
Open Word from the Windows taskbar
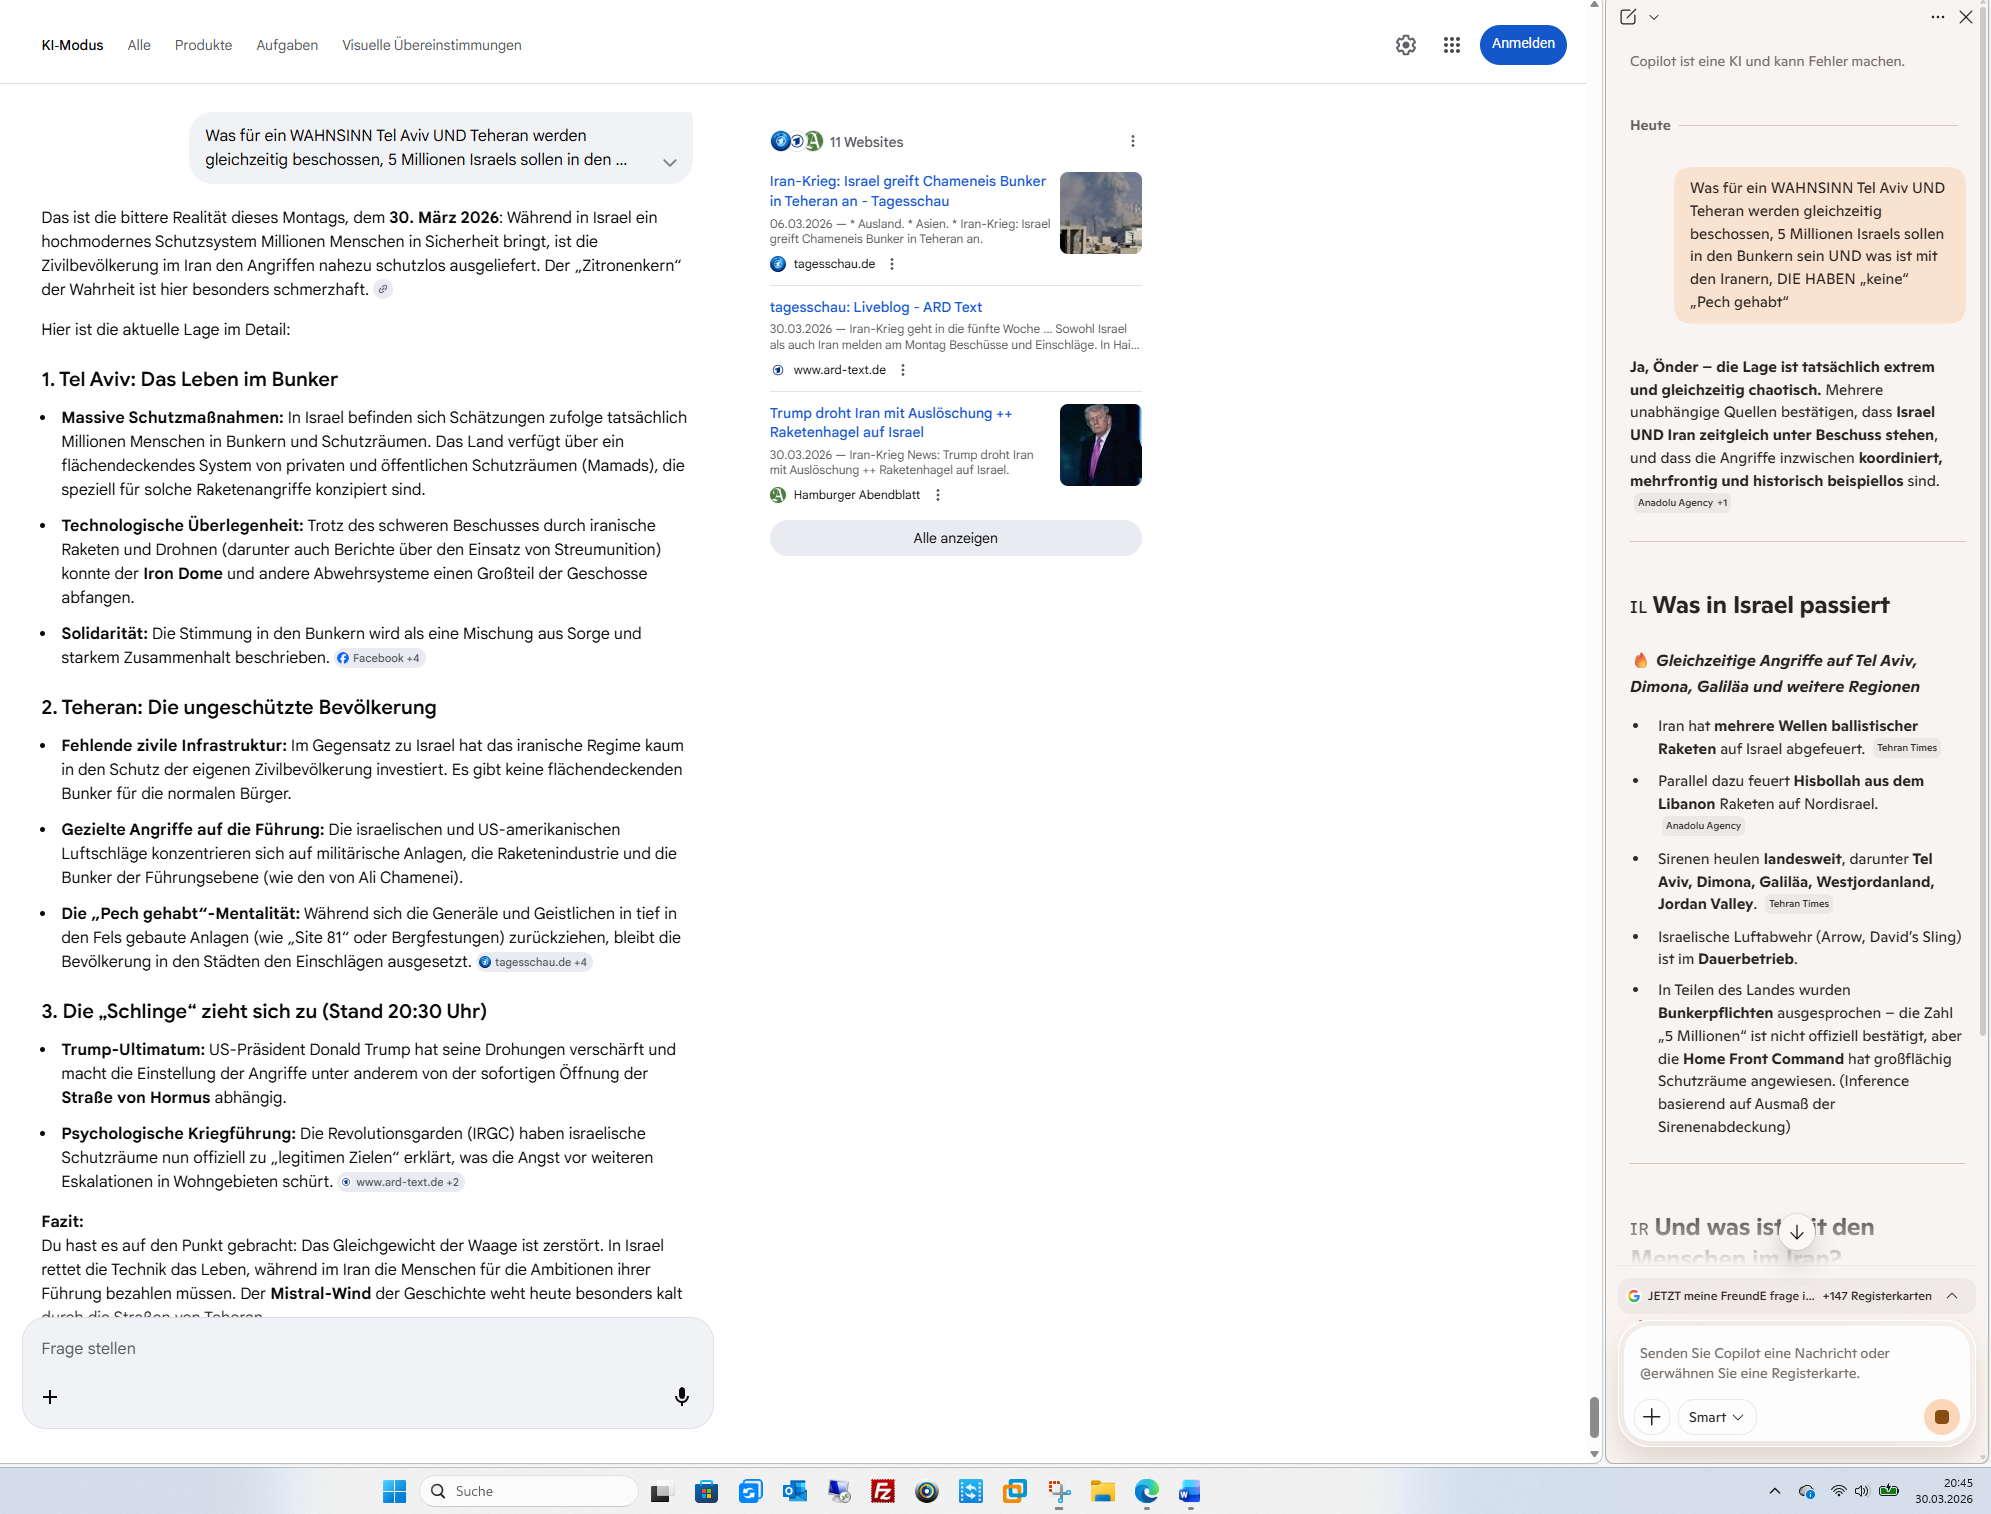[x=1188, y=1491]
